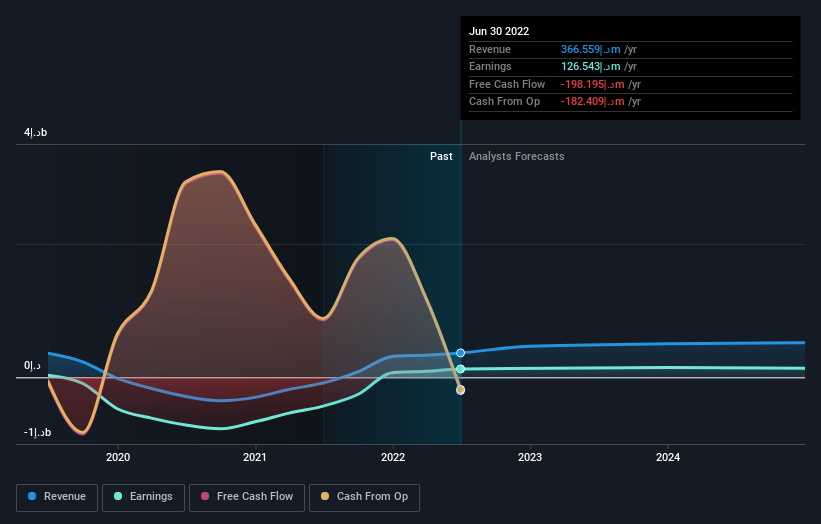Click the 2024 x-axis label
This screenshot has width=821, height=524.
[x=668, y=457]
